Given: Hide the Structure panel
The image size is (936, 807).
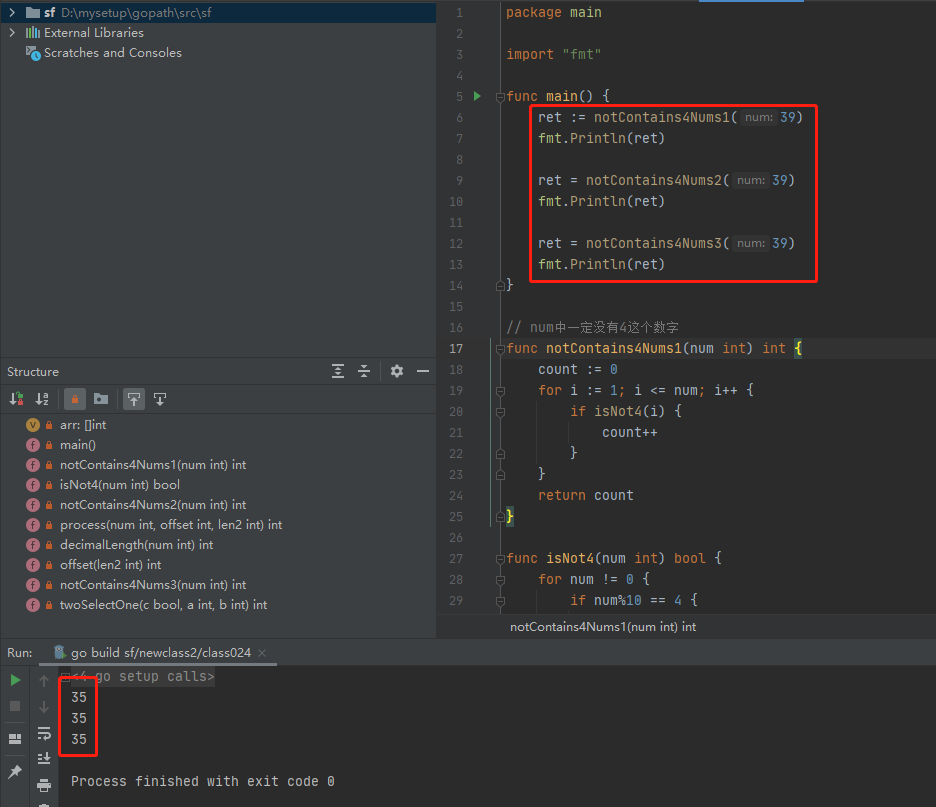Looking at the screenshot, I should point(423,371).
